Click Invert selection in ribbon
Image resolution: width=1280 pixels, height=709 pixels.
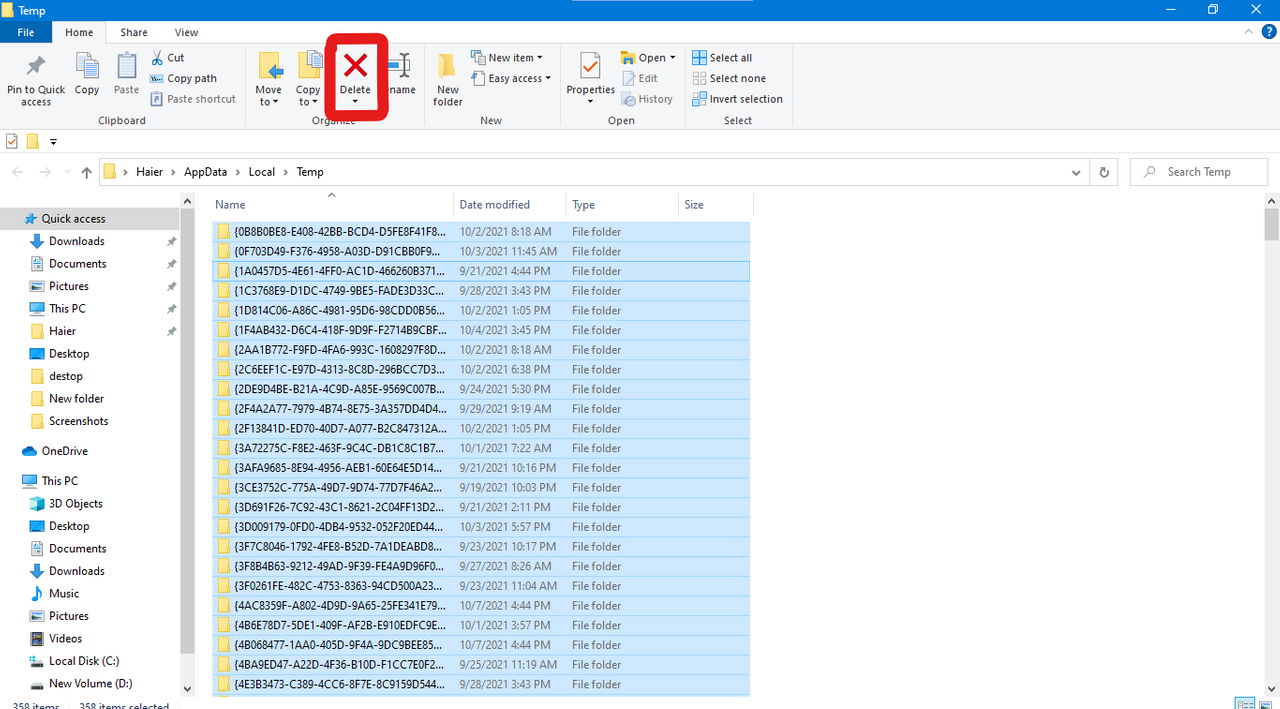738,99
